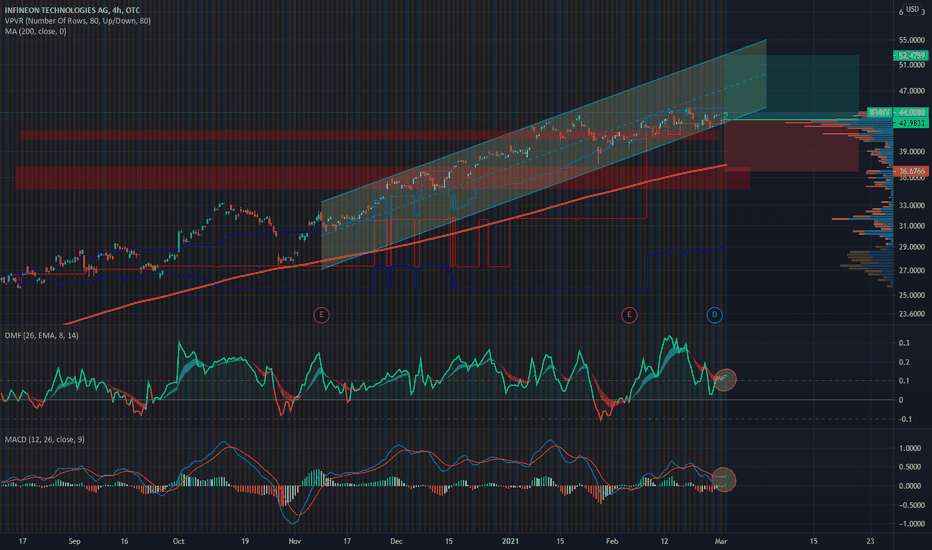Click the 1.0000 MACD scale value
The width and height of the screenshot is (932, 550).
point(910,448)
